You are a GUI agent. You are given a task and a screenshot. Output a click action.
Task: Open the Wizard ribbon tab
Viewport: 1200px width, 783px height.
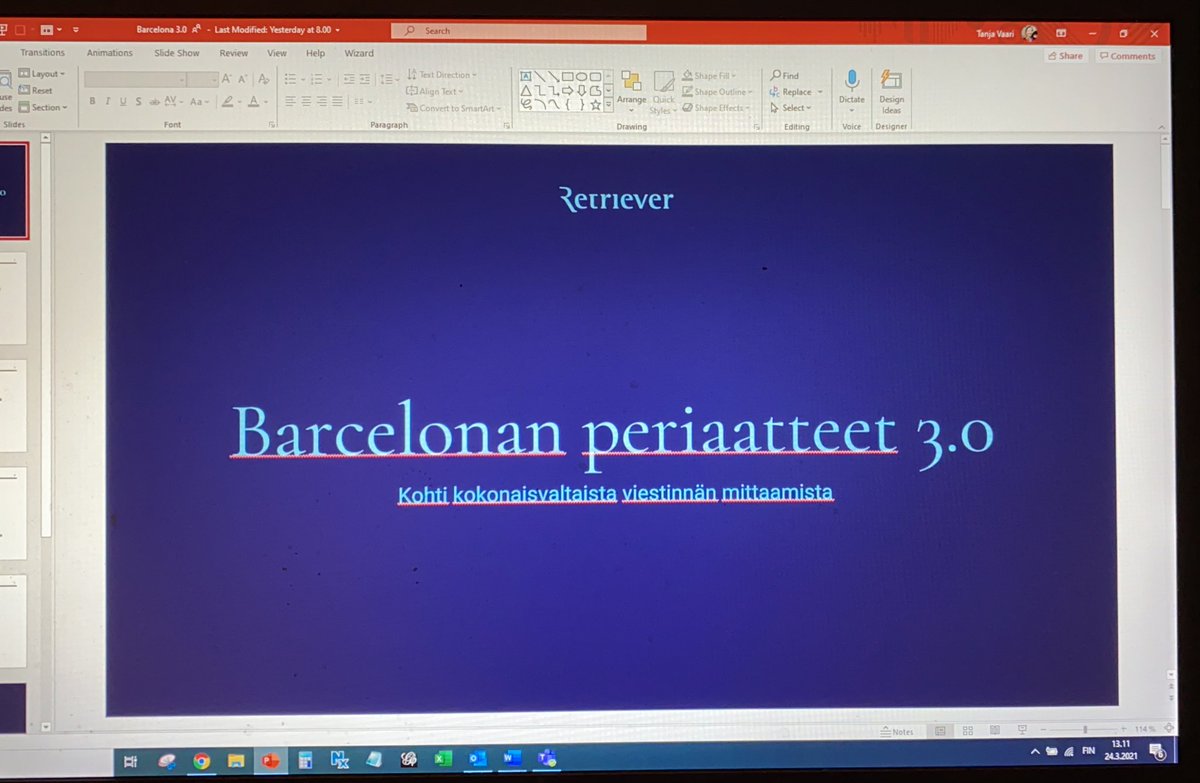[359, 53]
